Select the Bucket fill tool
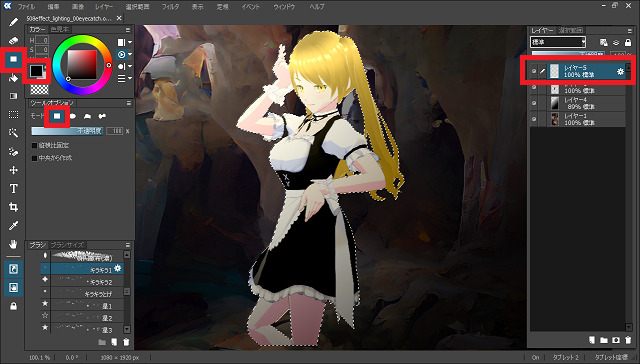Image resolution: width=640 pixels, height=364 pixels. [13, 78]
